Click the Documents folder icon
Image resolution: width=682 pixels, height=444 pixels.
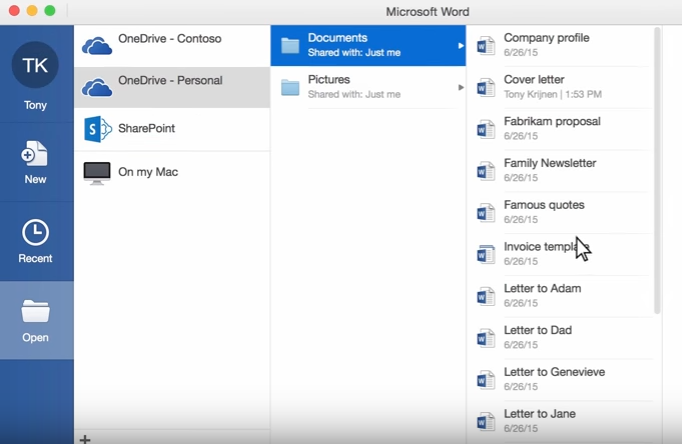pos(290,45)
